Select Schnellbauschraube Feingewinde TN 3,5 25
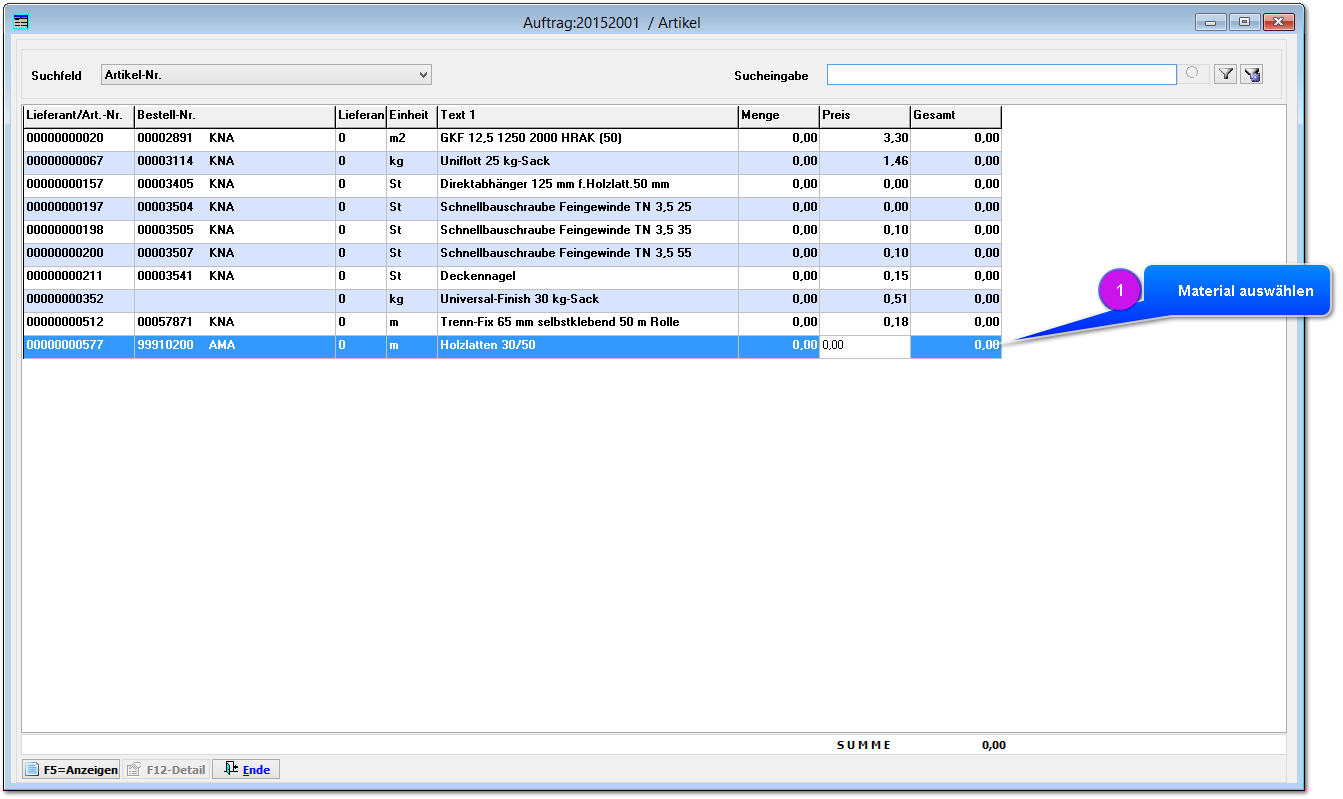This screenshot has height=799, width=1343. pyautogui.click(x=512, y=207)
